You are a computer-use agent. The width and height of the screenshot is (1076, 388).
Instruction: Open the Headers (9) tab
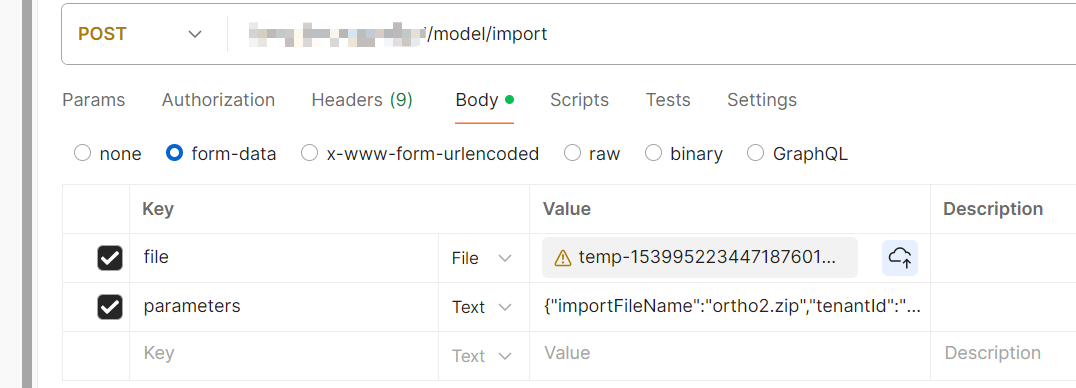point(362,100)
